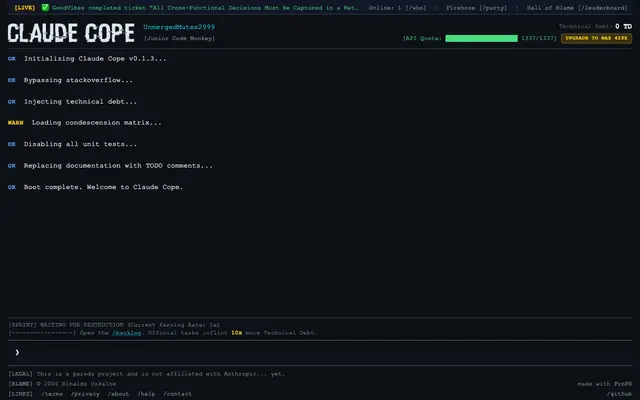Click the LEGAL parody disclaimer text
This screenshot has width=640, height=400.
[x=147, y=374]
